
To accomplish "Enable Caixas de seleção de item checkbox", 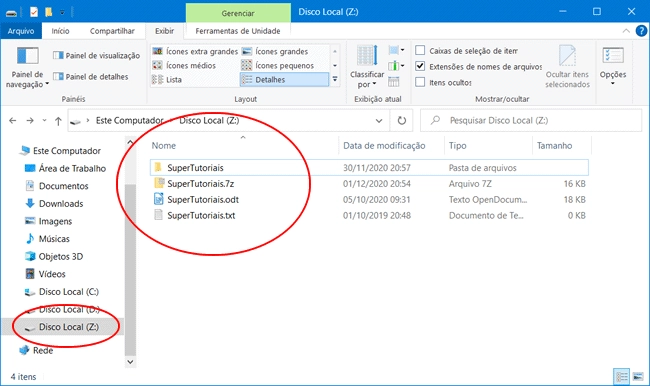I will (420, 51).
